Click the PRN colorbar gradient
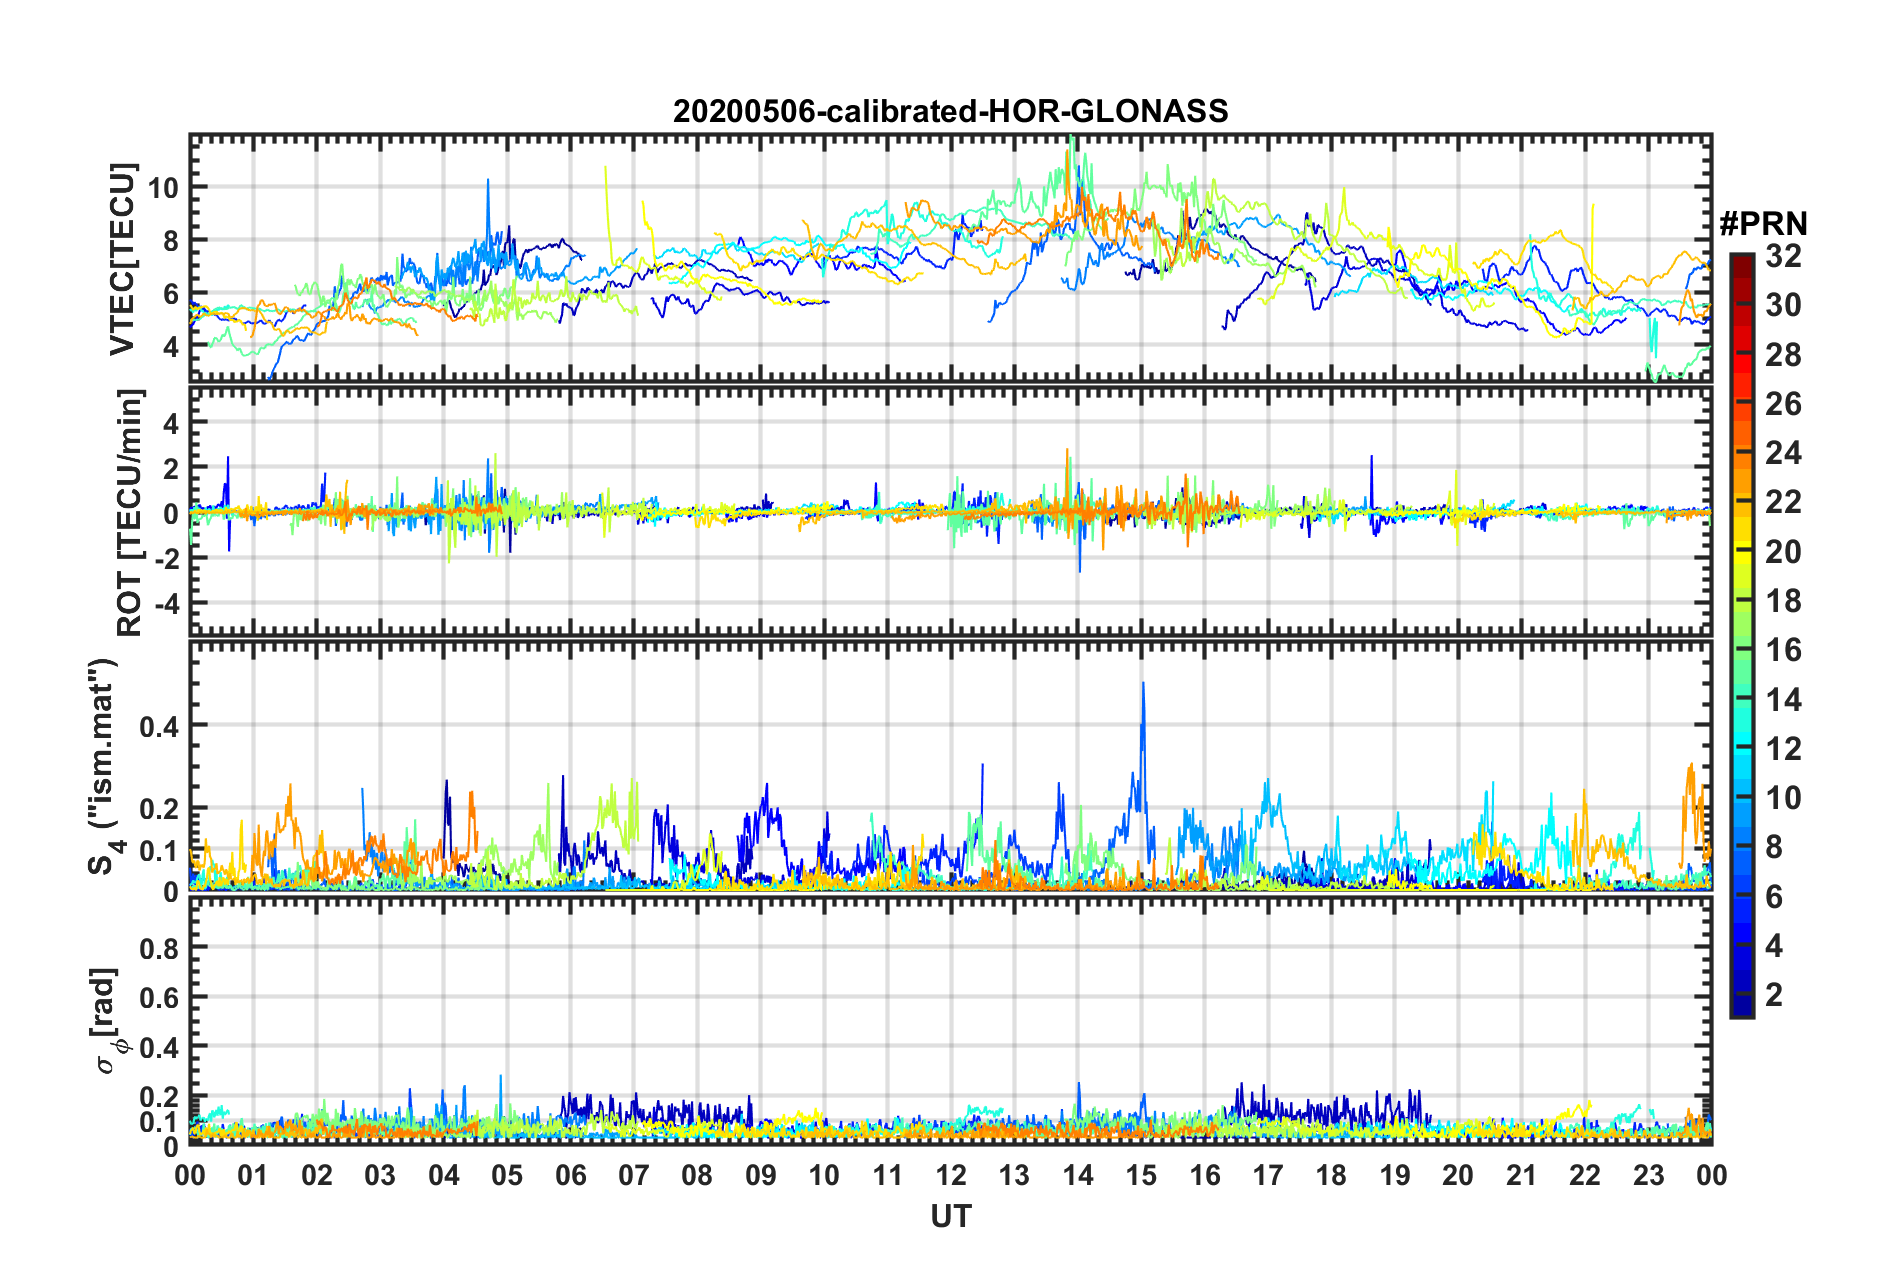 1741,636
